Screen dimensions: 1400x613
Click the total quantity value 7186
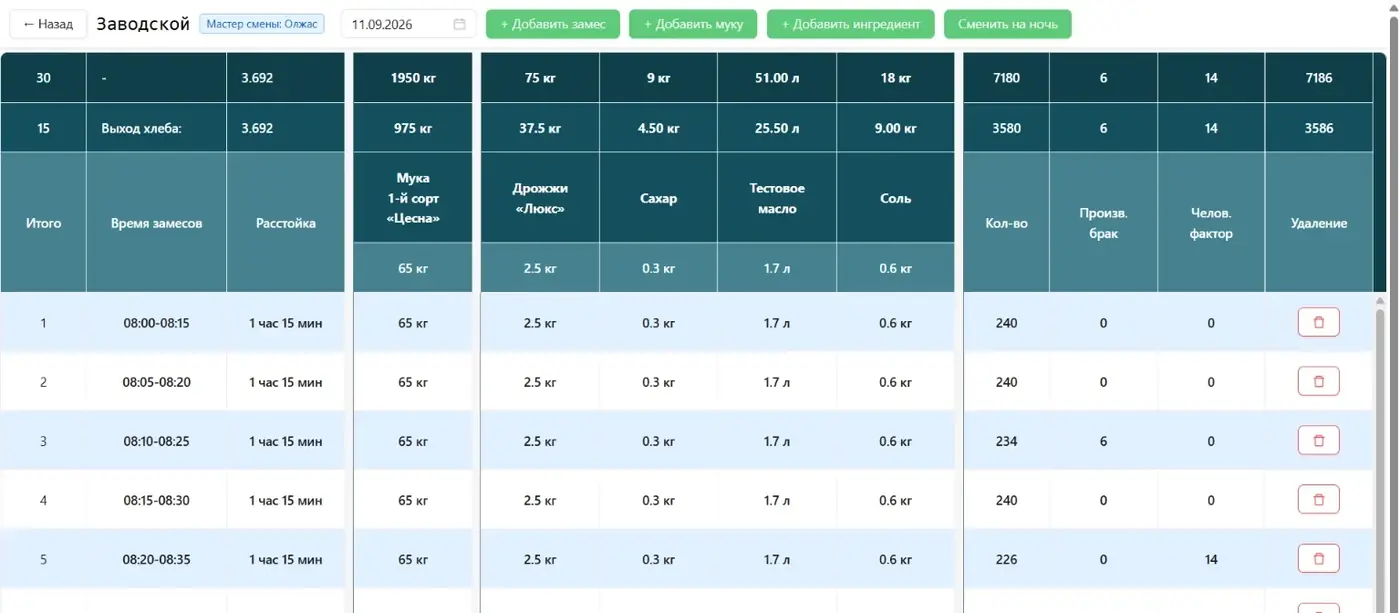[x=1318, y=77]
